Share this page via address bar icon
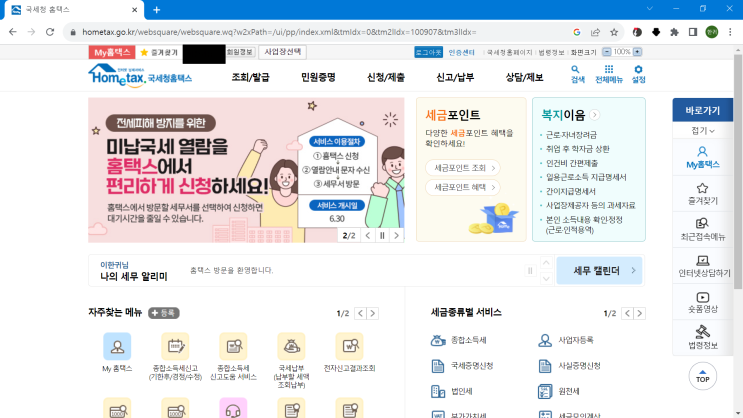This screenshot has width=743, height=418. (595, 32)
